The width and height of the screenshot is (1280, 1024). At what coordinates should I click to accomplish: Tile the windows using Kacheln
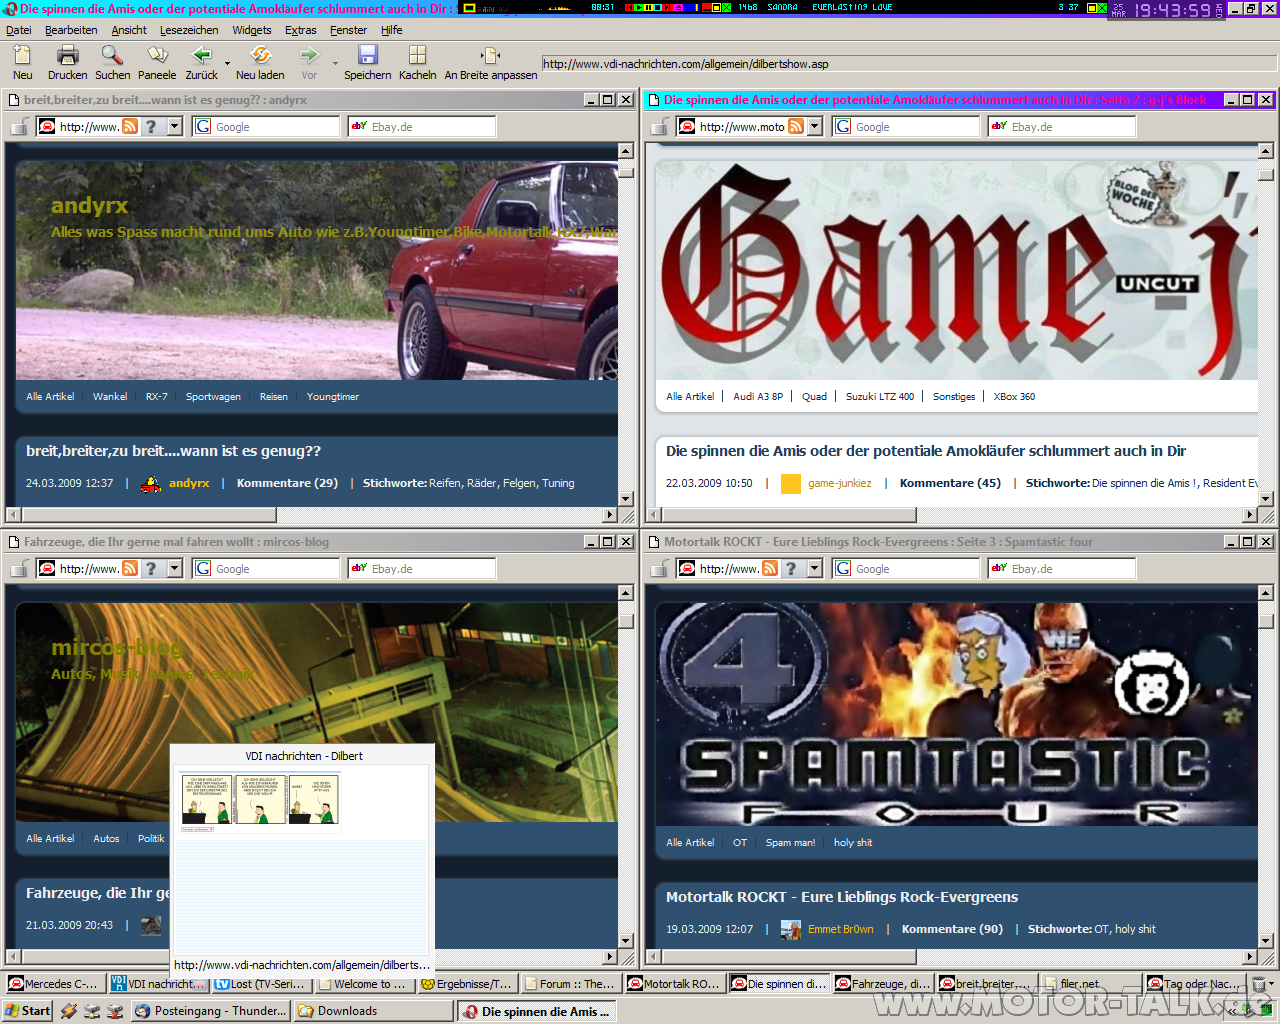click(417, 56)
